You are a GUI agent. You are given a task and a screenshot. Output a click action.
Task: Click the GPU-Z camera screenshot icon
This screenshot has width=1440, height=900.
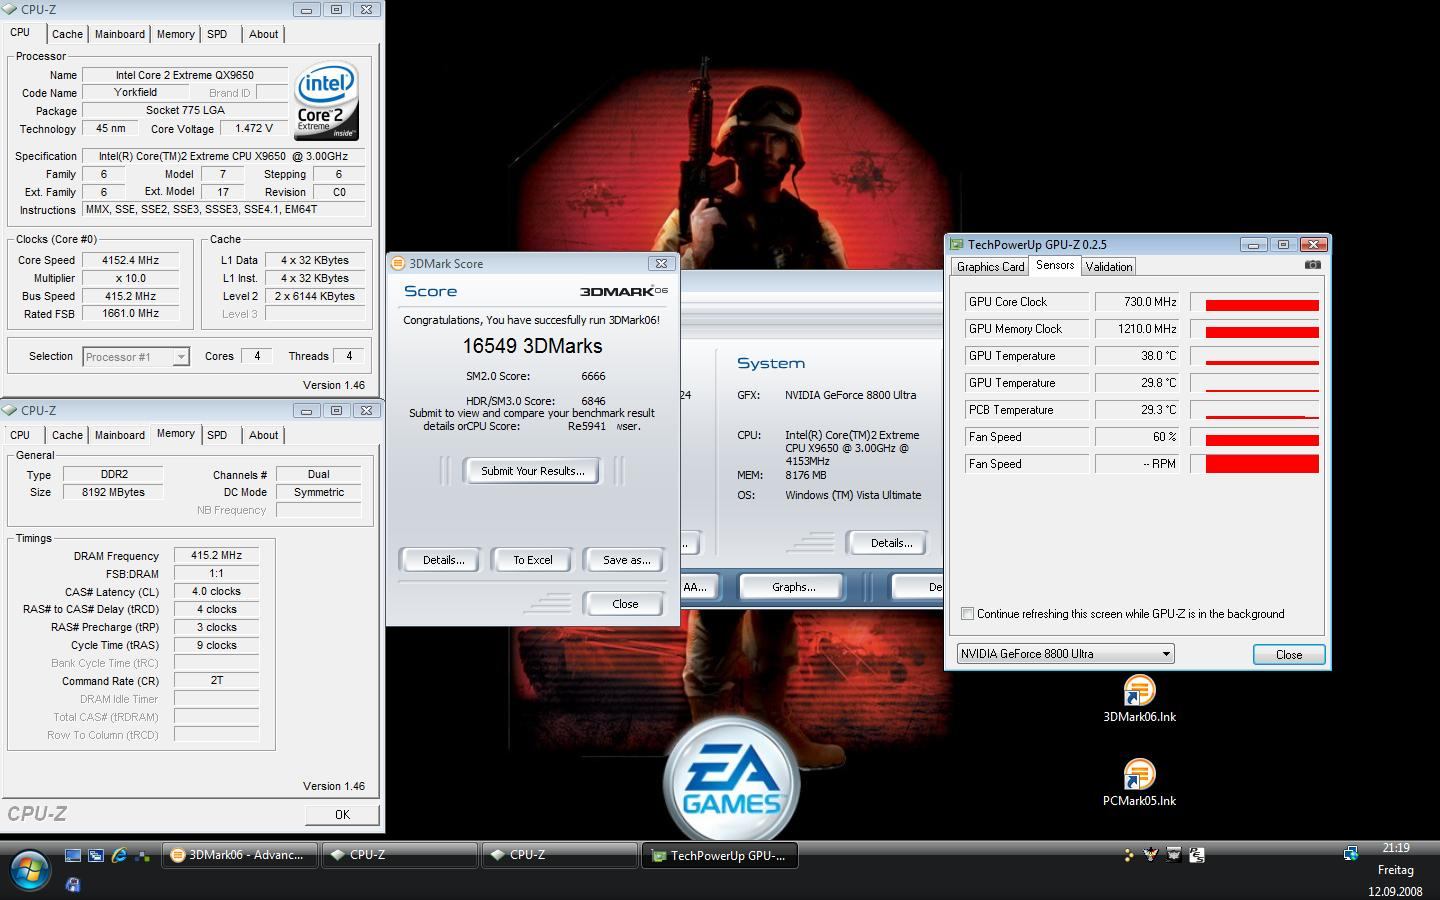[x=1312, y=265]
